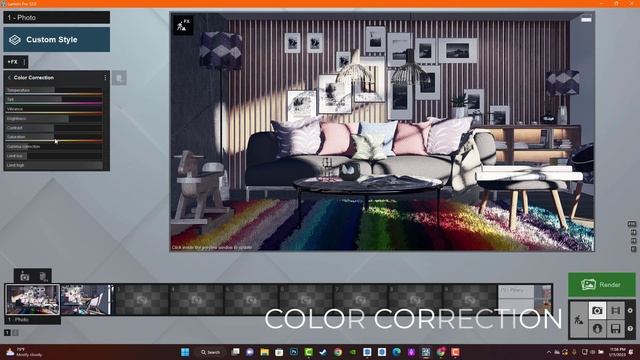Viewport: 640px width, 360px height.
Task: Switch to Movie mode film icon
Action: [x=616, y=311]
